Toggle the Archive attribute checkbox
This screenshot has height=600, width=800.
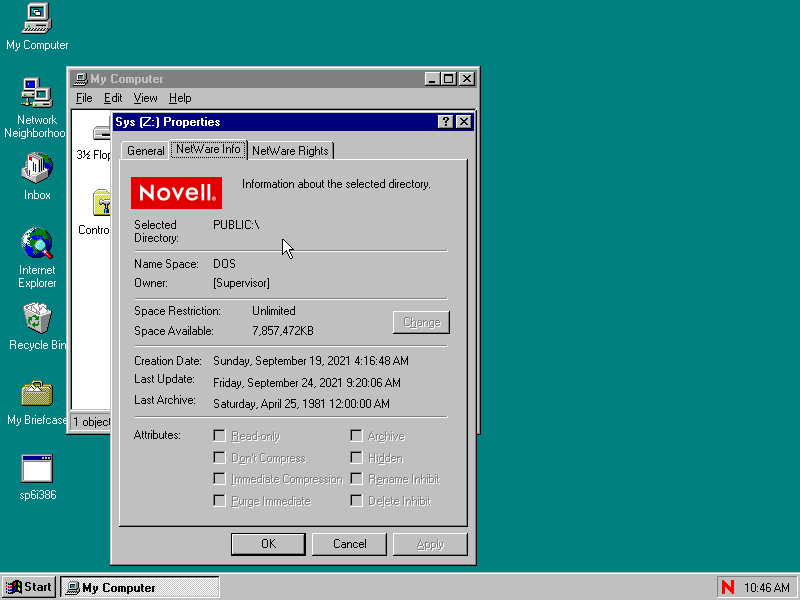[x=356, y=436]
